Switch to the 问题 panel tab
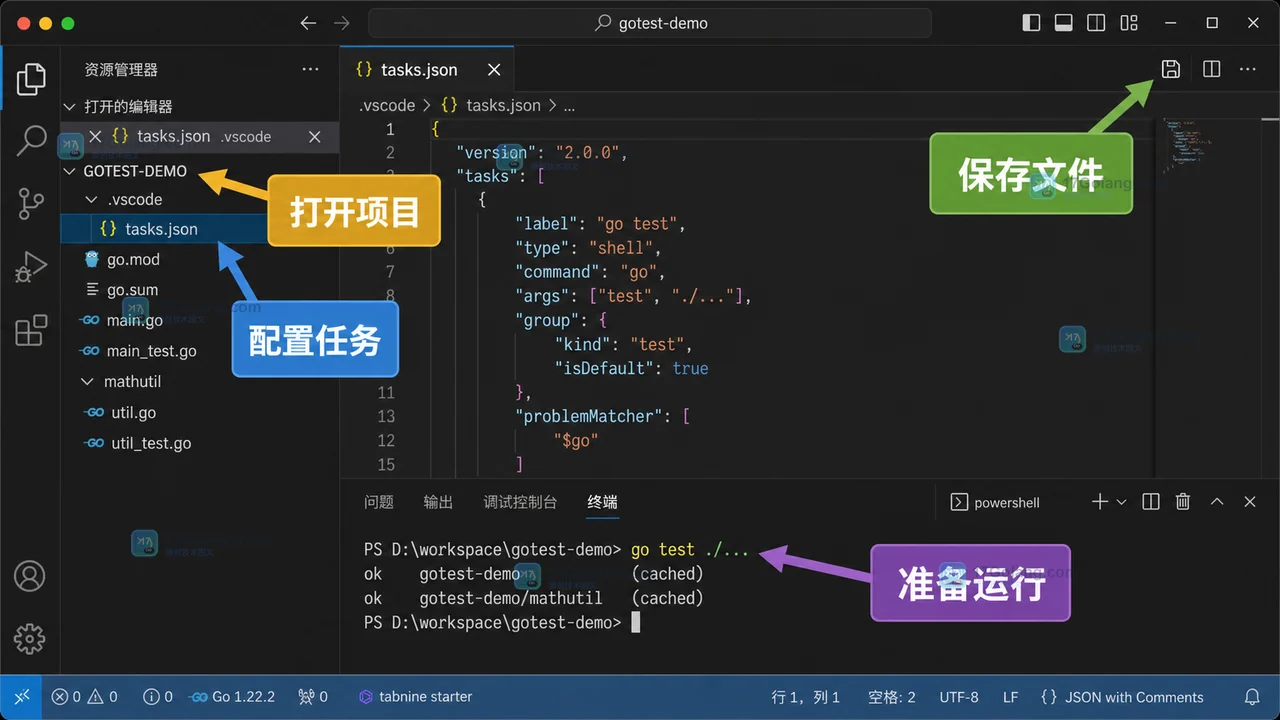Screen dimensions: 1280x720 (x=379, y=502)
